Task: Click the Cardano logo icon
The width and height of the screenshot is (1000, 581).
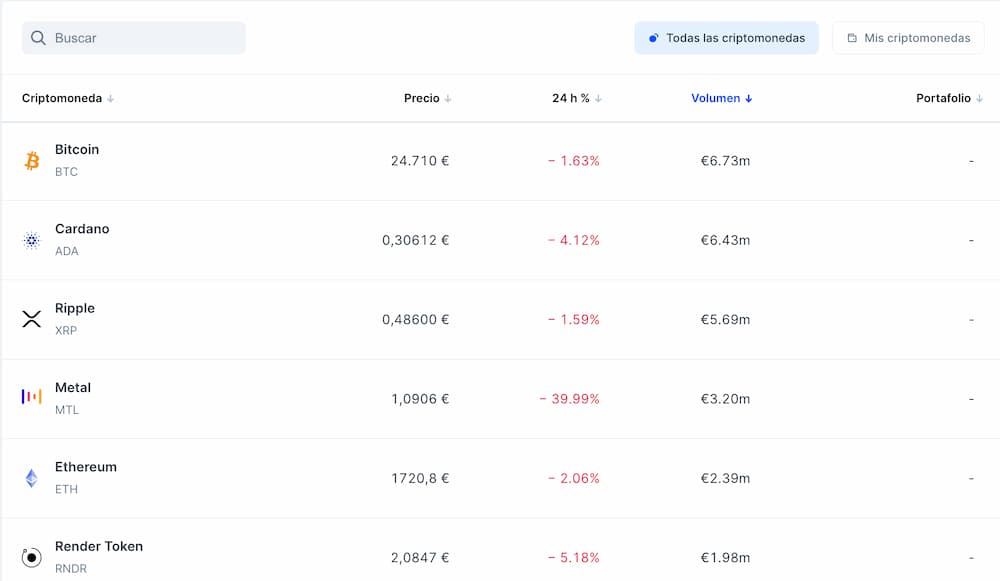Action: [32, 240]
